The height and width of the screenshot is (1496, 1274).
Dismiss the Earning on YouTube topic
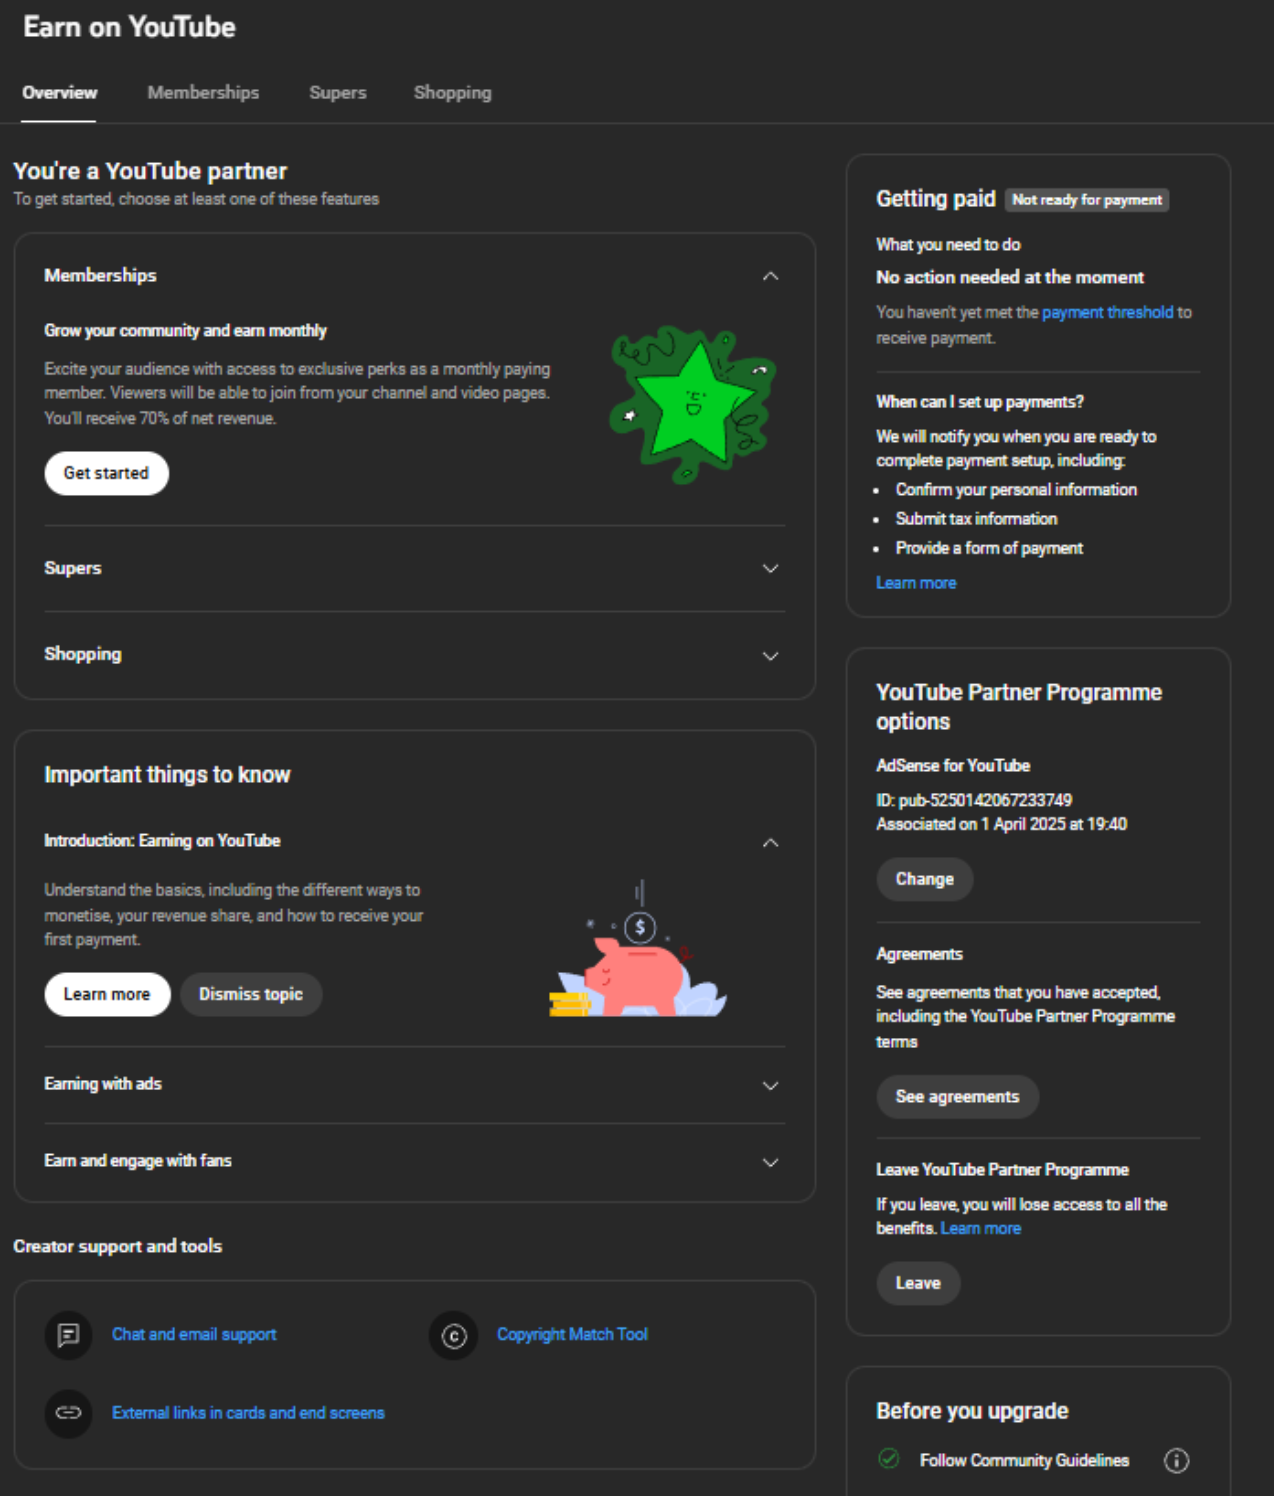tap(251, 994)
